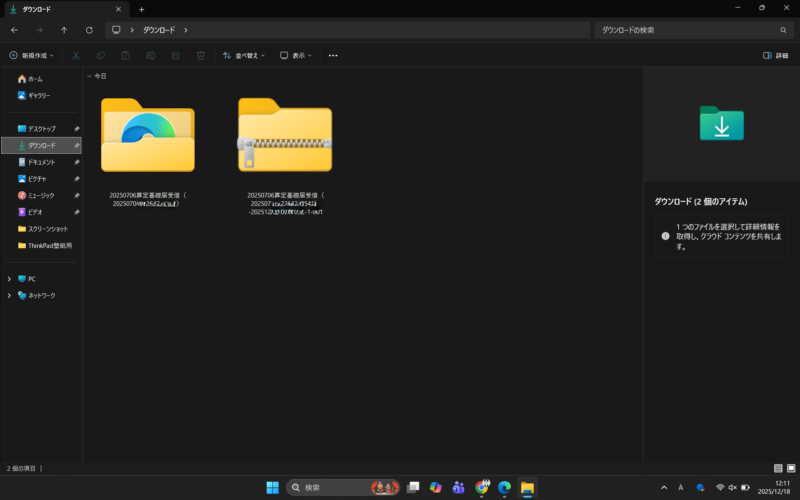Open the 表示 view dropdown

[x=296, y=56]
